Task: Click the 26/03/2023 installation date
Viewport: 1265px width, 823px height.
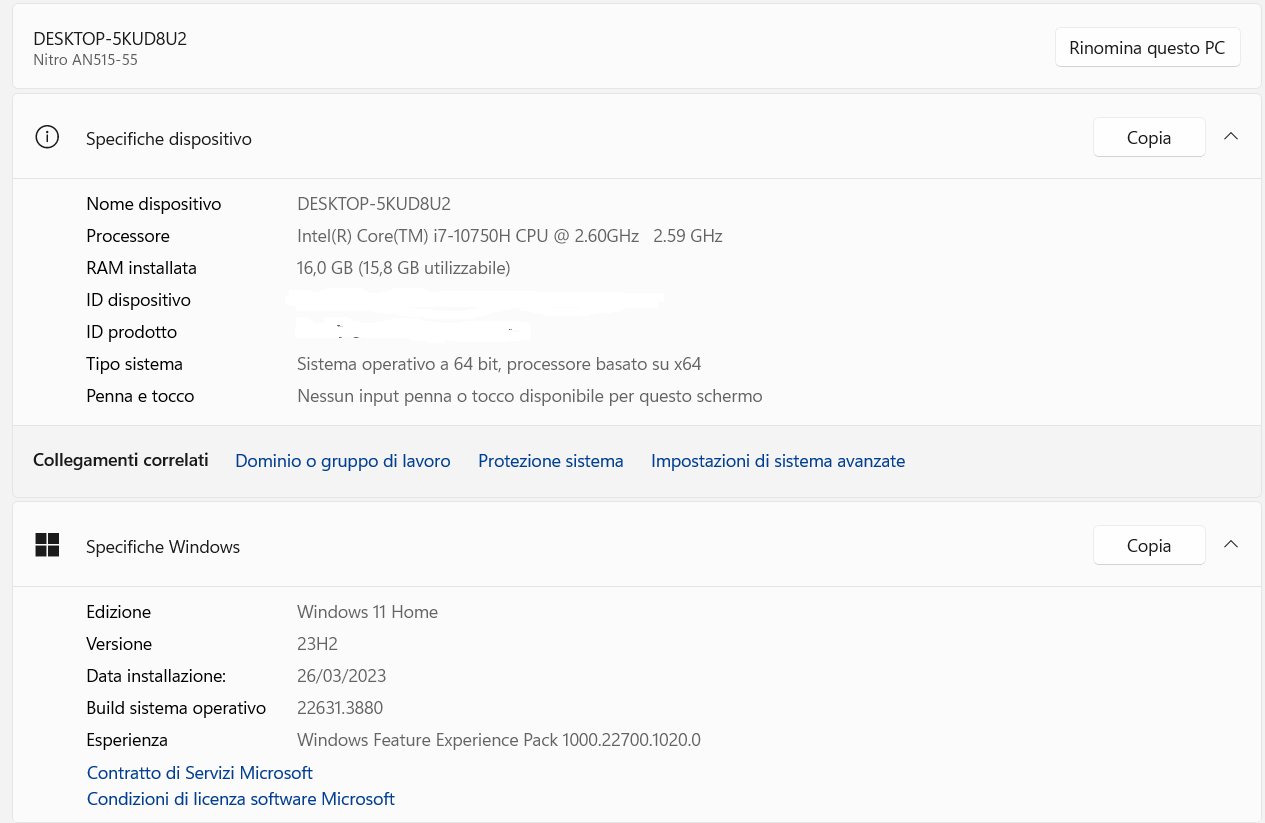Action: point(342,676)
